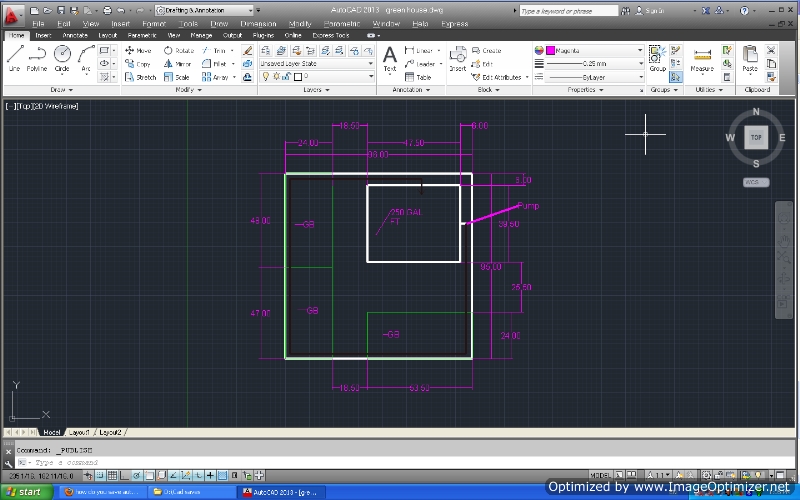Screen dimensions: 800x500
Task: Activate the Trim command
Action: (x=214, y=50)
